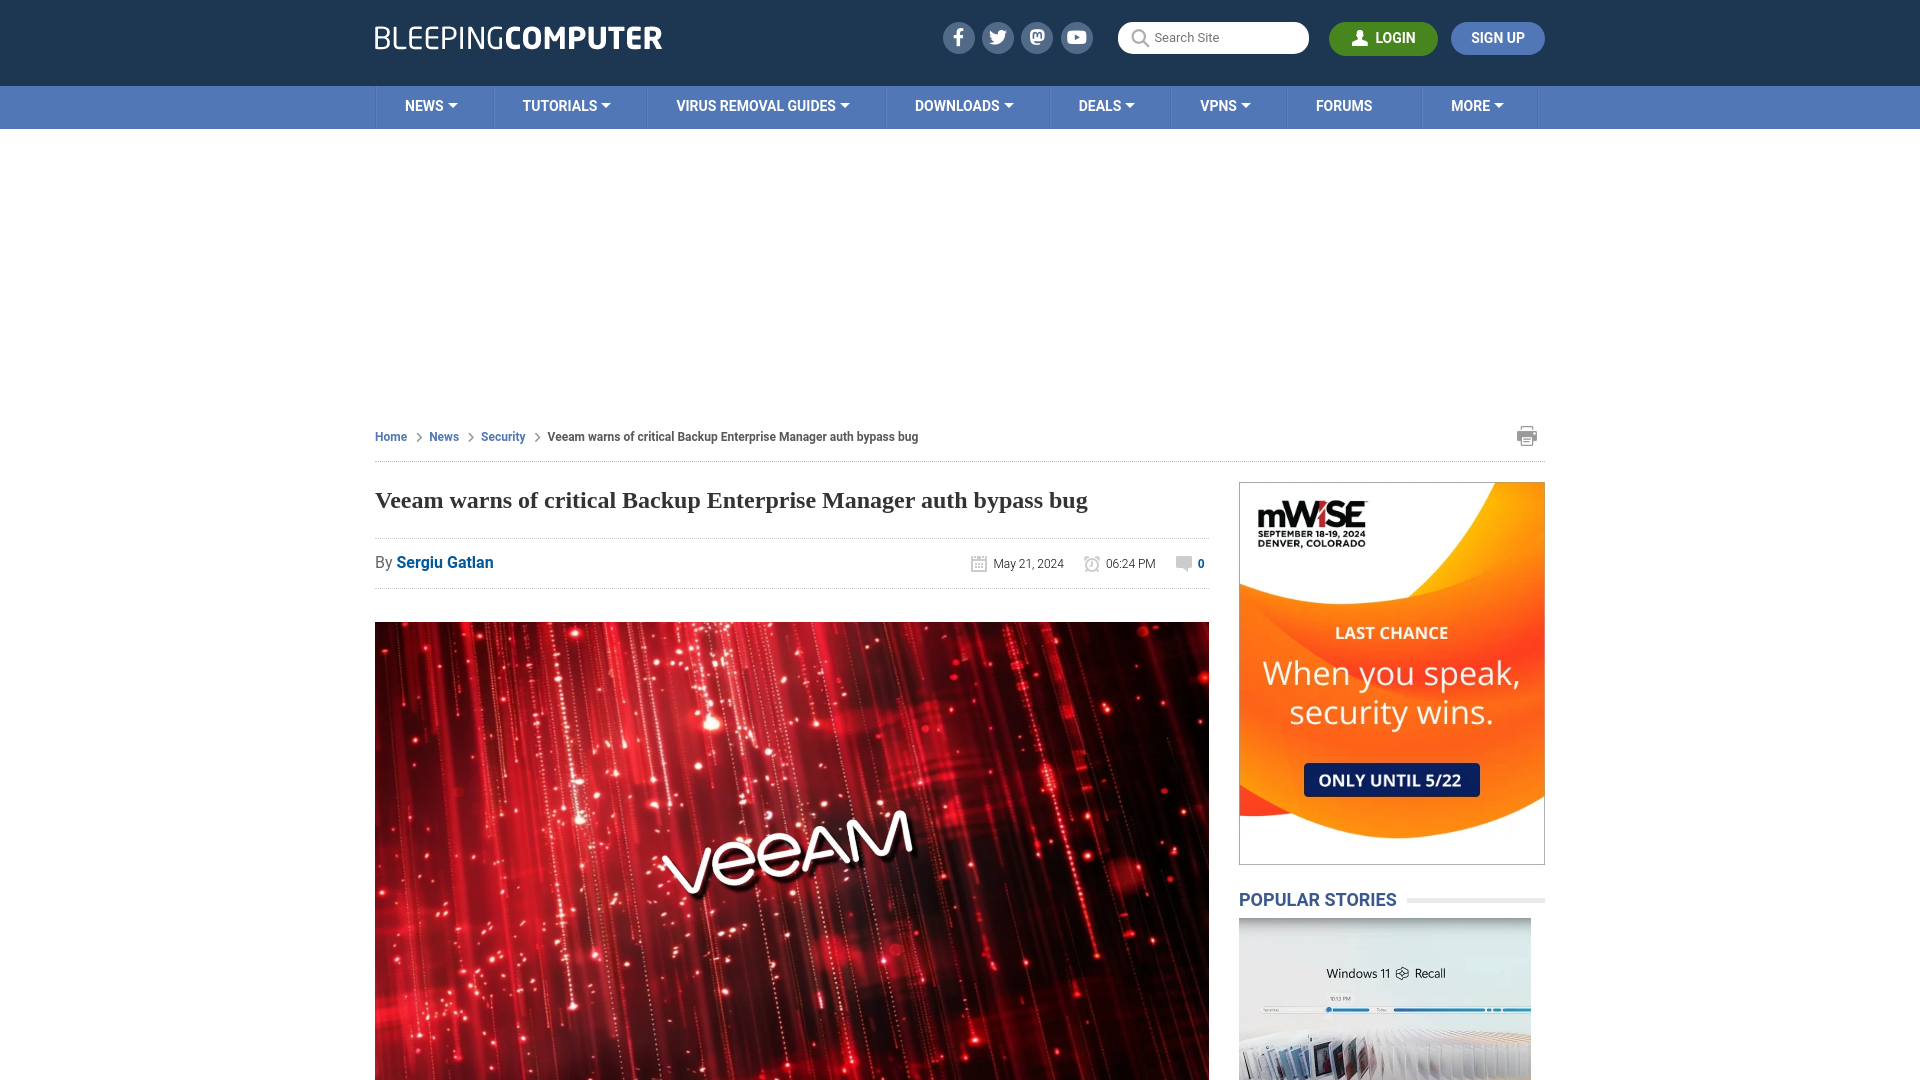Image resolution: width=1920 pixels, height=1080 pixels.
Task: Click the FORUMS menu item
Action: [x=1342, y=105]
